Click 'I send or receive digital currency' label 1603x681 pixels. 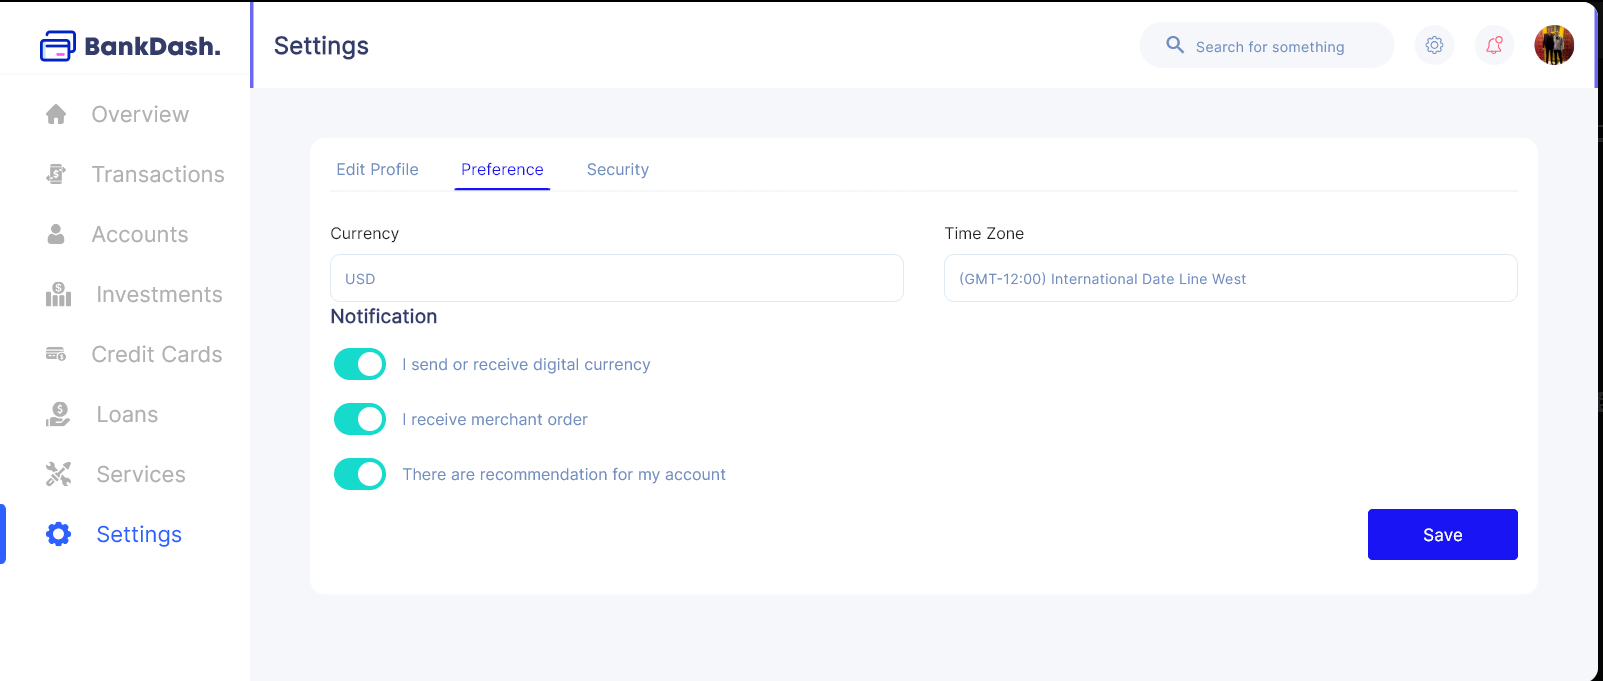pos(526,364)
